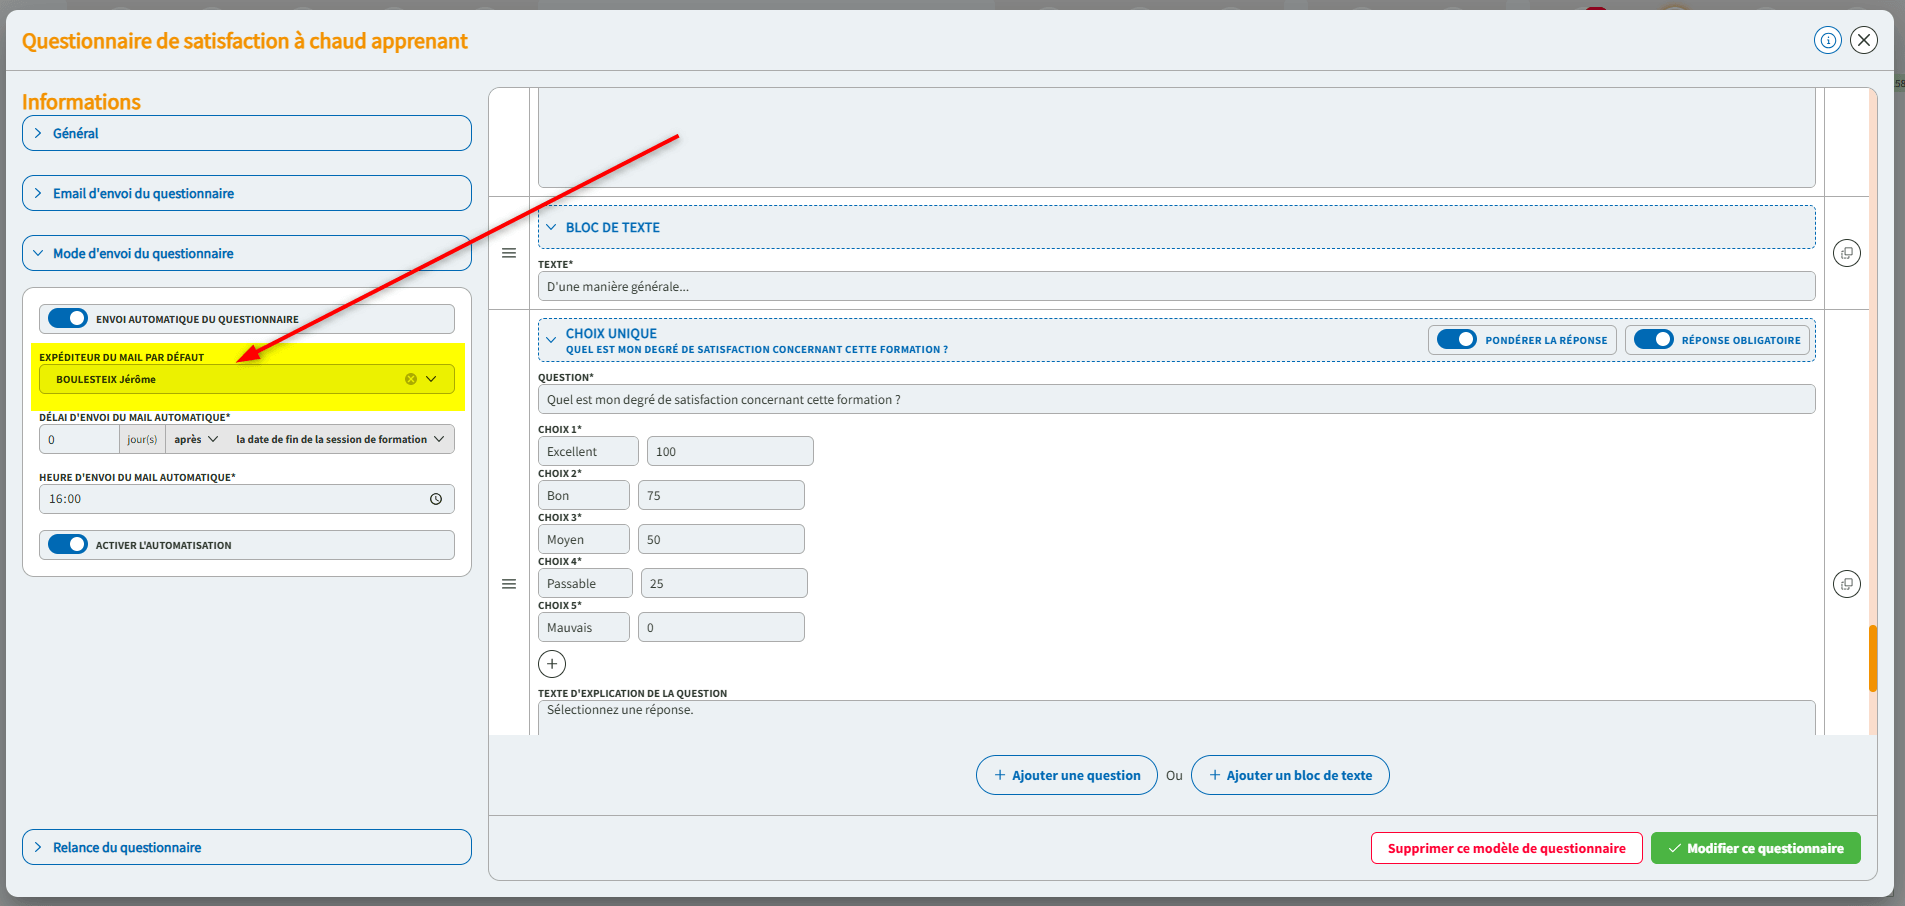Open the time picker clock icon
1905x906 pixels.
[436, 499]
